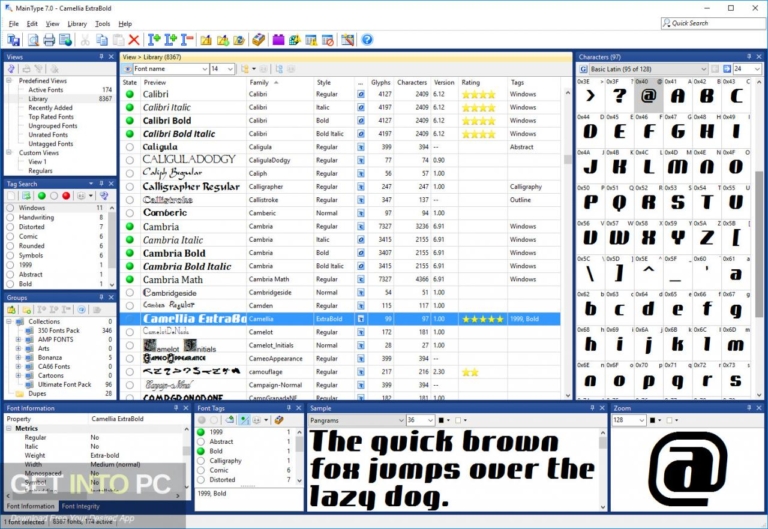Select Active Fonts in Views tree

click(x=46, y=90)
